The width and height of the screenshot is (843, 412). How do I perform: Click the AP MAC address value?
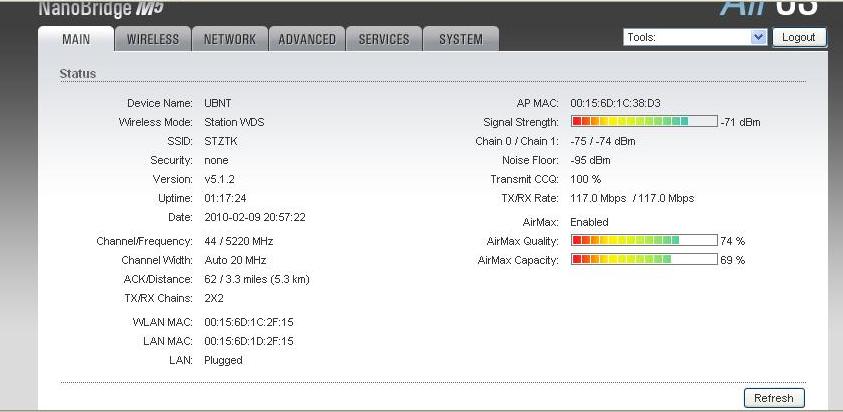click(615, 103)
